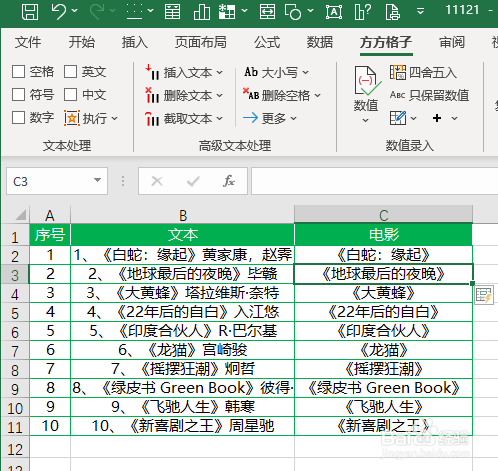Click the pivot table grid icon

click(x=227, y=12)
